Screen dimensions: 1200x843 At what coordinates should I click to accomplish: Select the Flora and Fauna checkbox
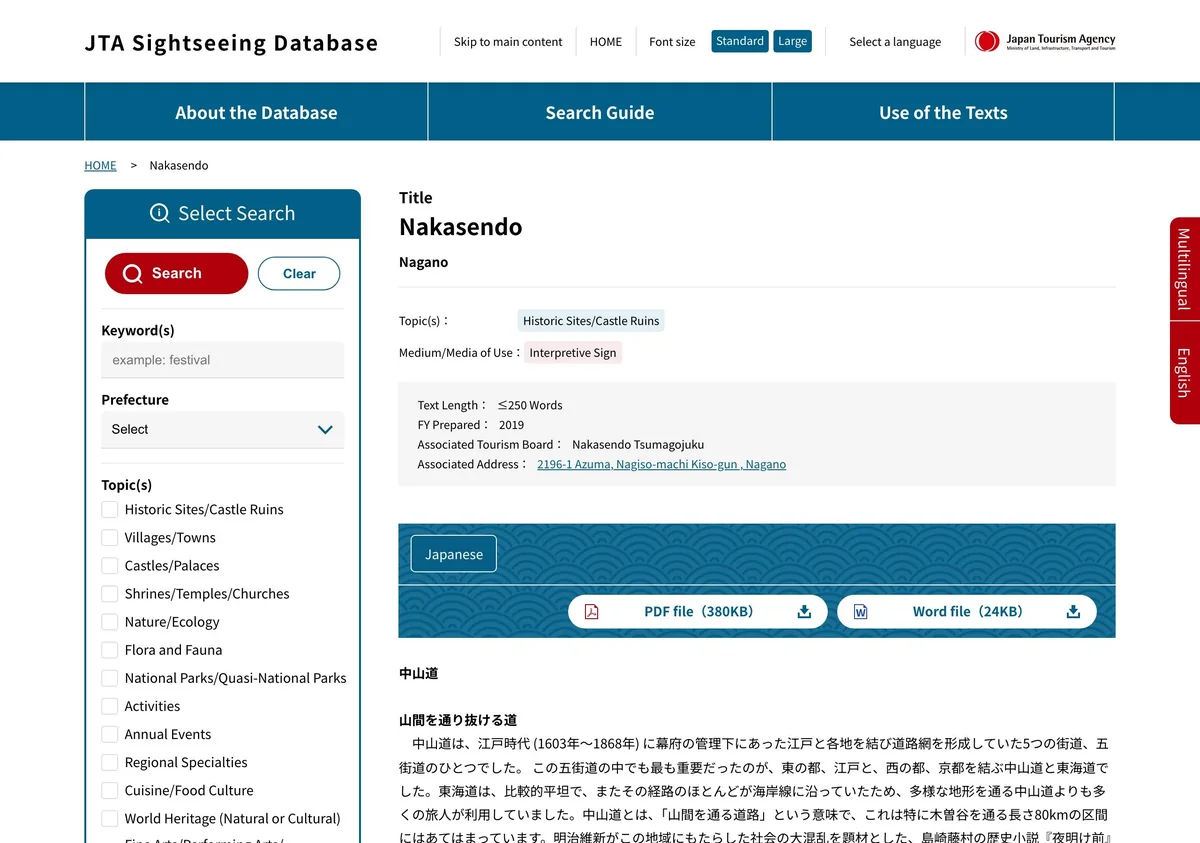click(x=110, y=649)
